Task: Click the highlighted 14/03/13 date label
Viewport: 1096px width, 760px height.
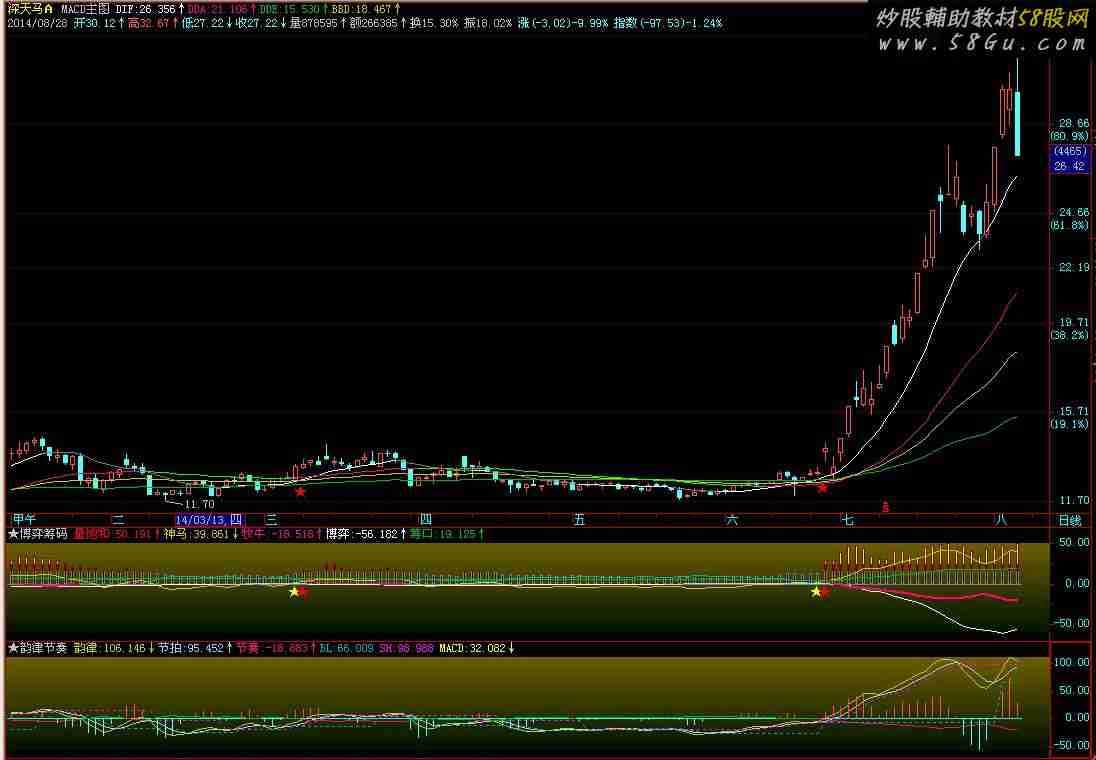Action: click(208, 520)
